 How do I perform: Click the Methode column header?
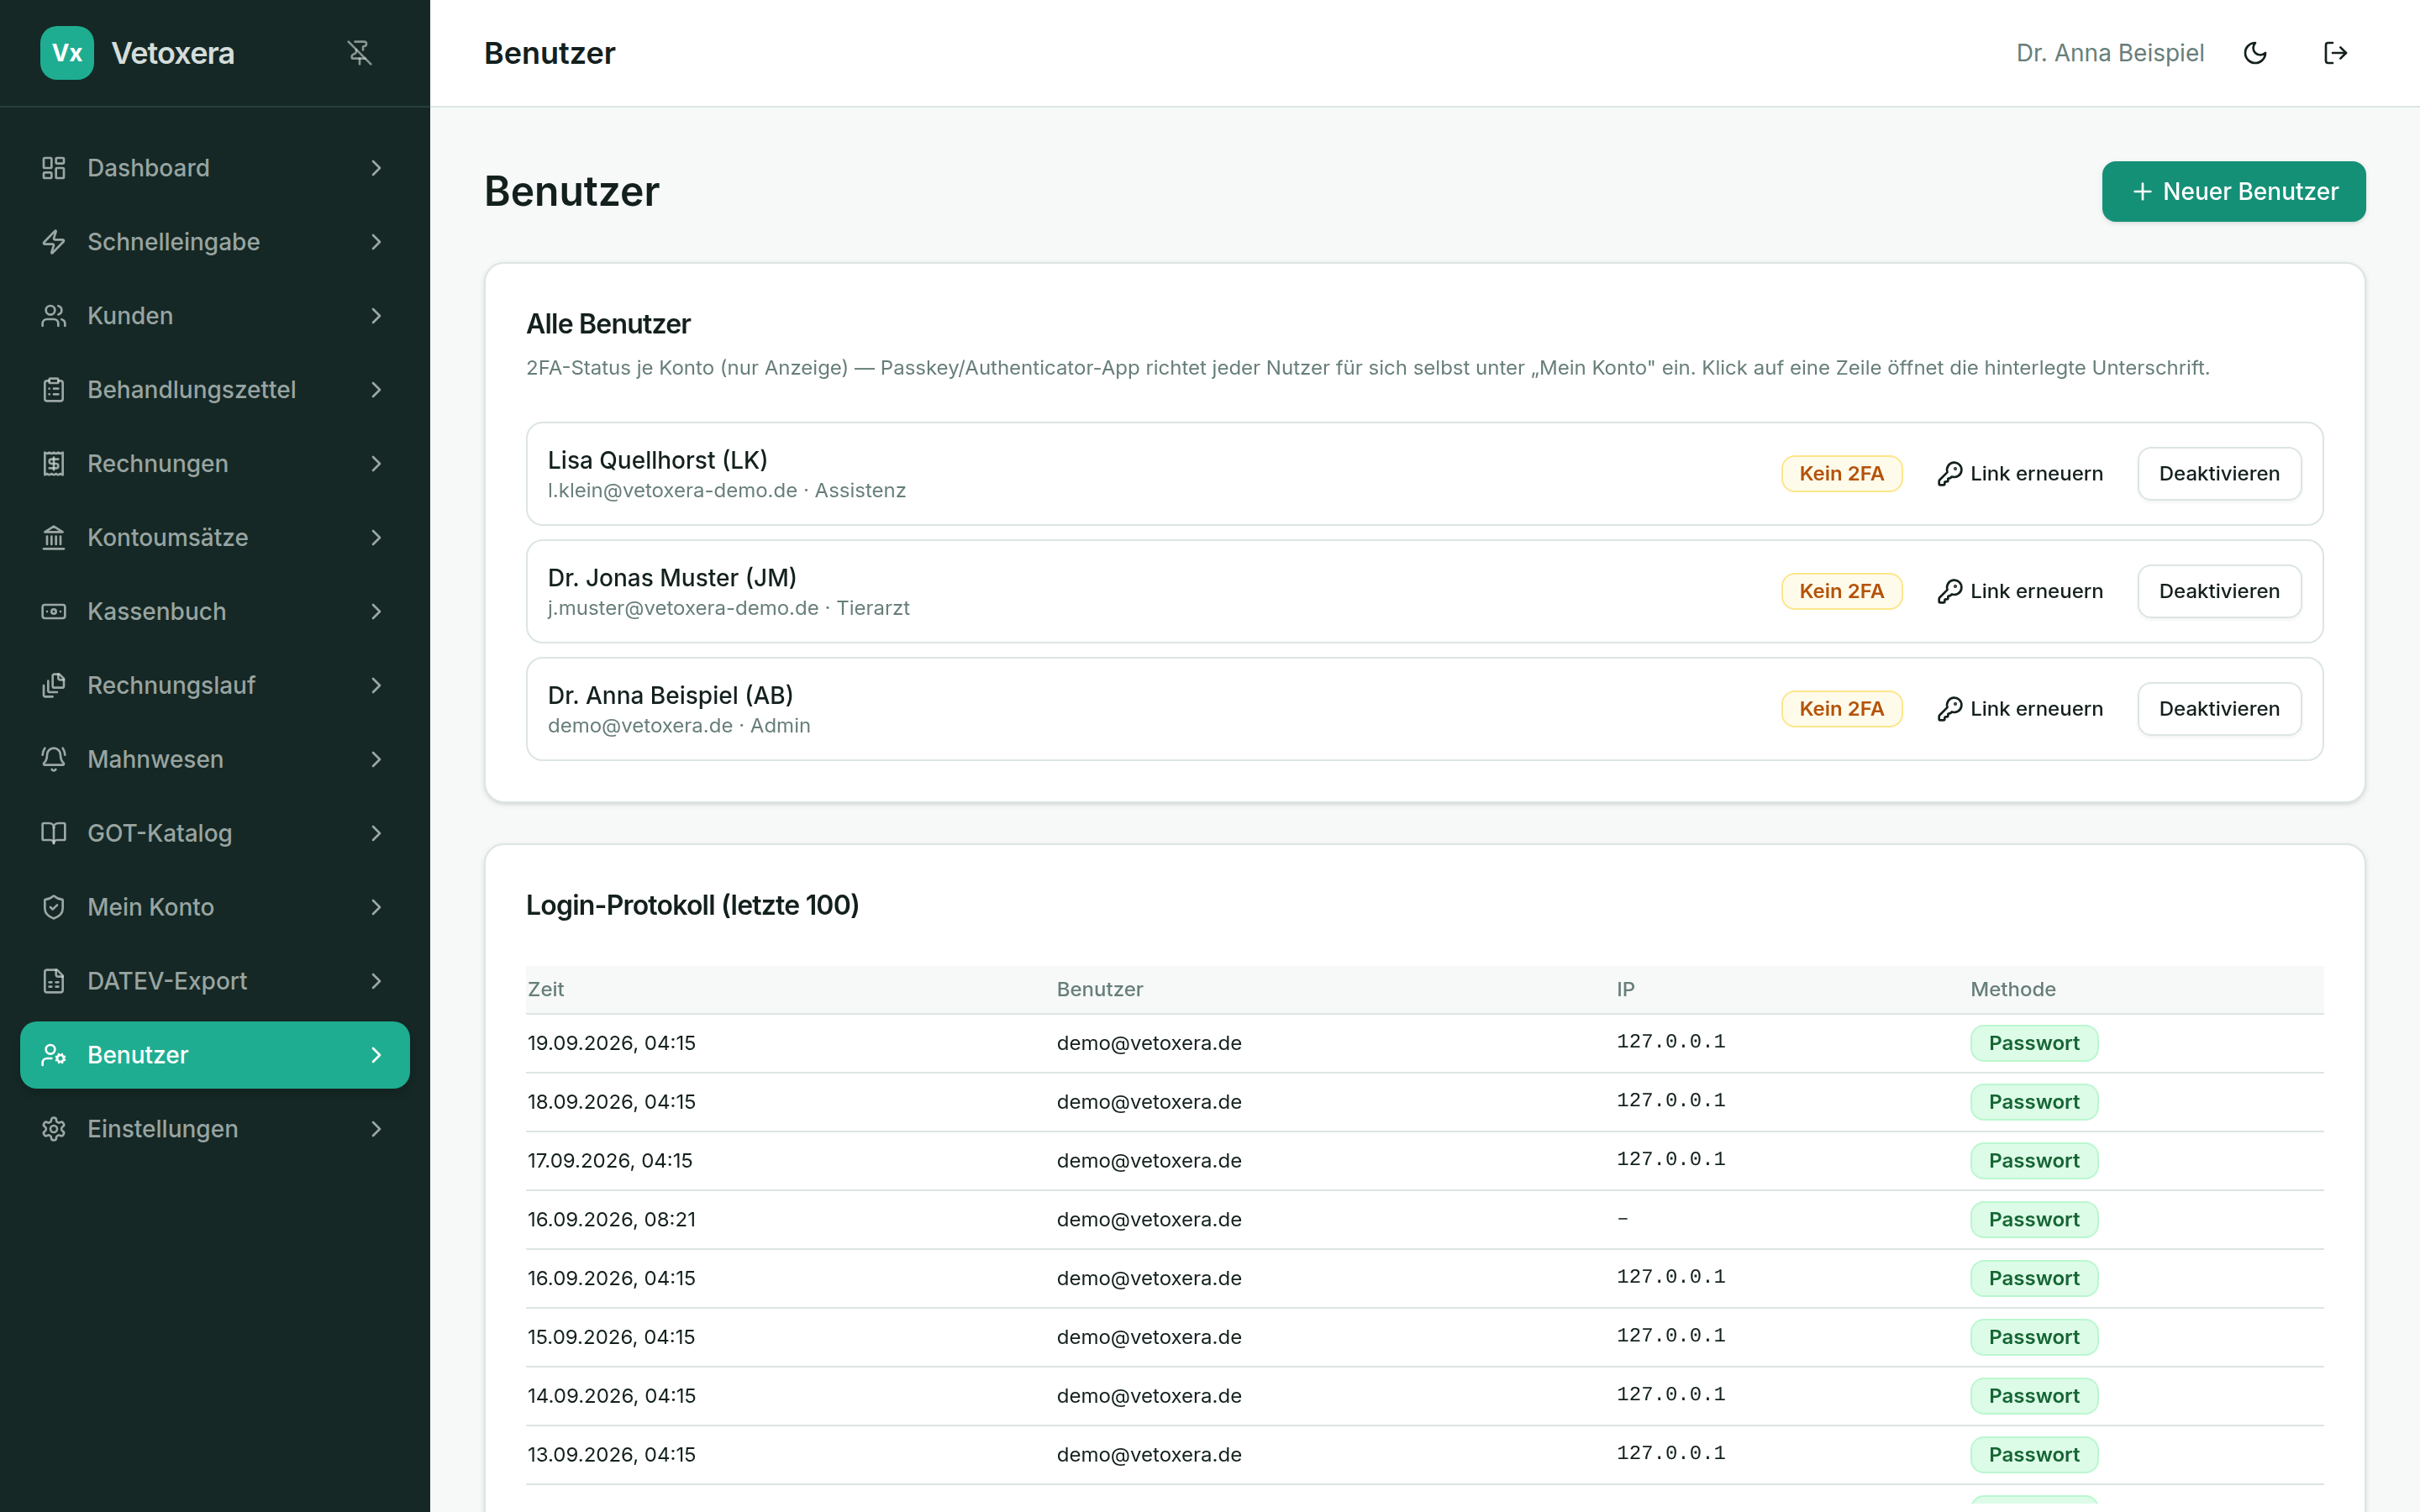(2013, 990)
